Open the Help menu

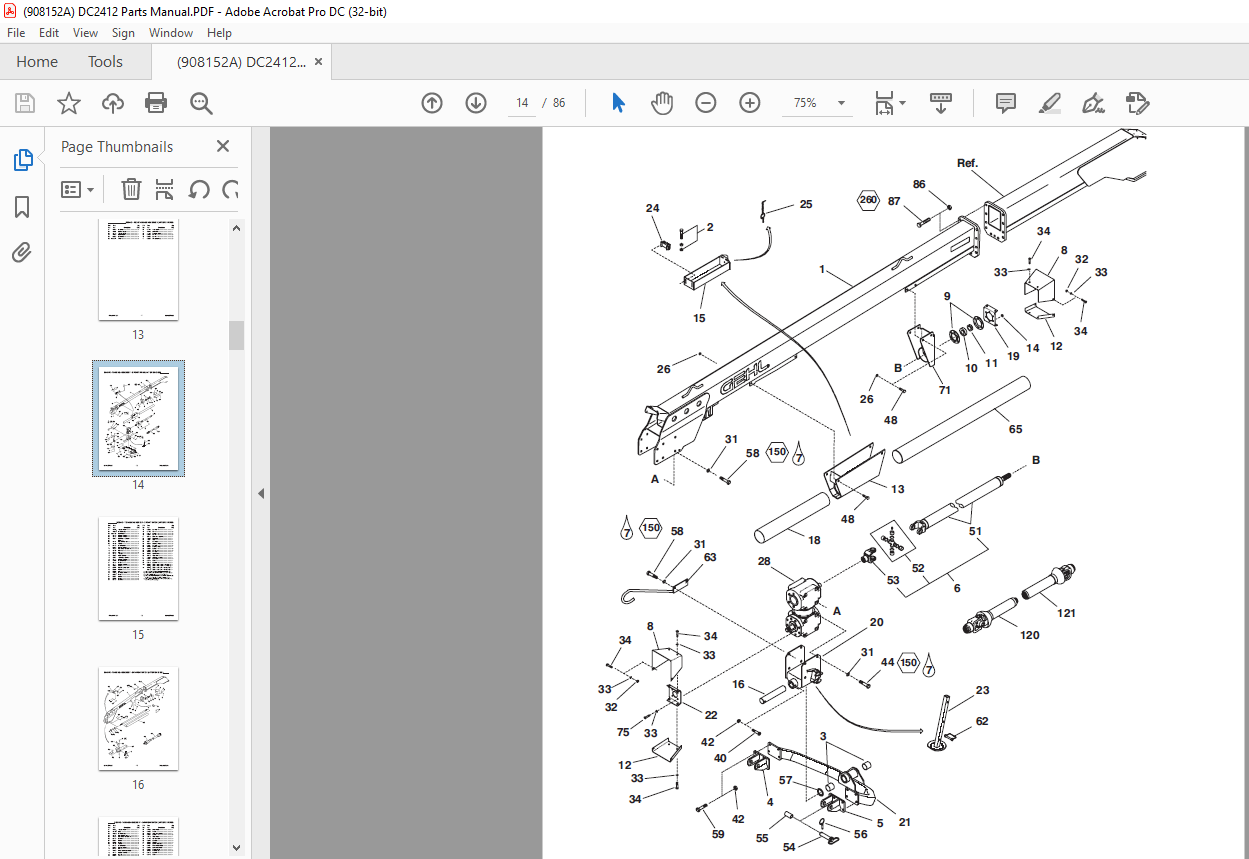pos(219,33)
